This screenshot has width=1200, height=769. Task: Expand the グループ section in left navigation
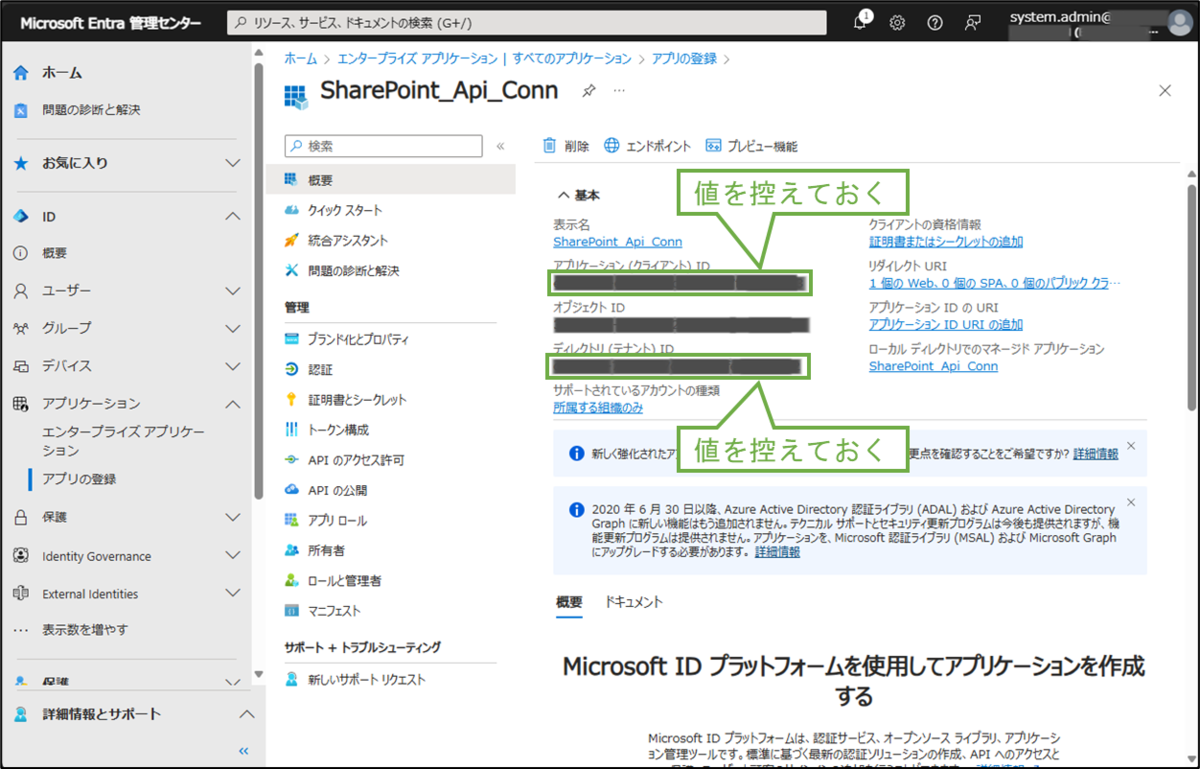[232, 327]
